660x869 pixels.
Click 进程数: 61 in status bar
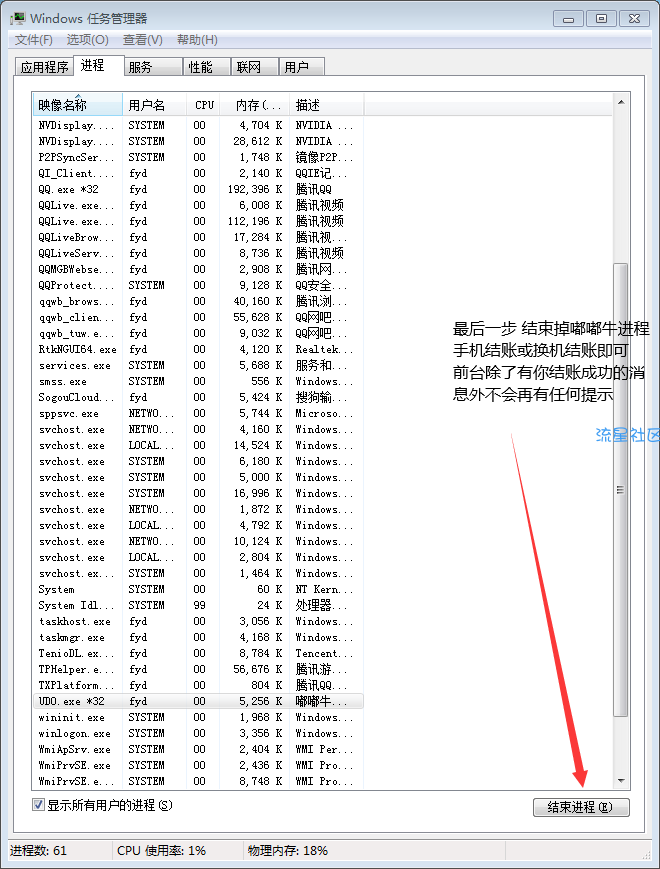click(38, 851)
